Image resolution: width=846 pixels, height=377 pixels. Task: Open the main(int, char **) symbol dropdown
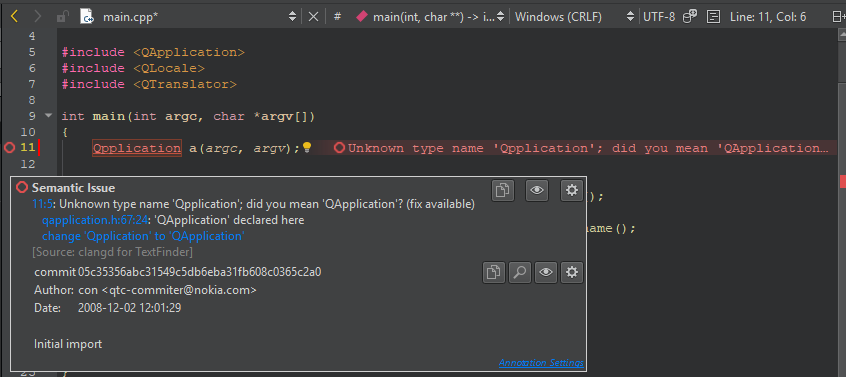tap(500, 17)
